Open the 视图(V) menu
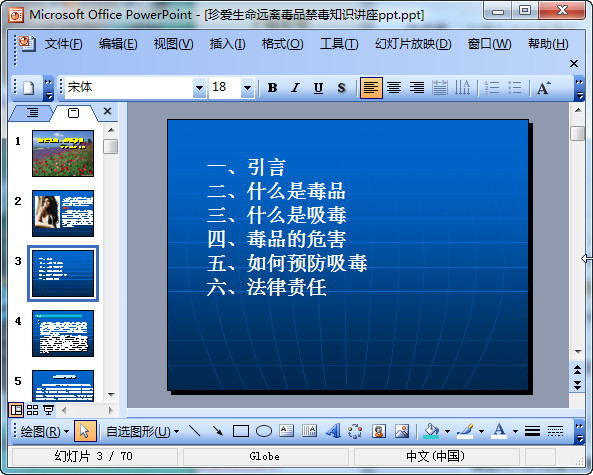The image size is (593, 475). pos(174,44)
